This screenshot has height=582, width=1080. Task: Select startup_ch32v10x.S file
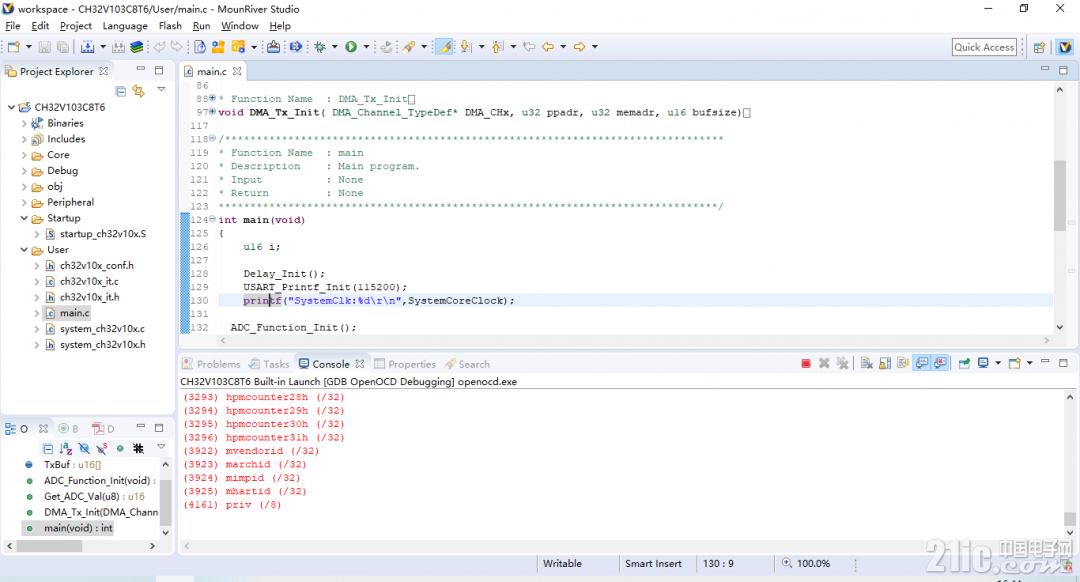[x=103, y=234]
